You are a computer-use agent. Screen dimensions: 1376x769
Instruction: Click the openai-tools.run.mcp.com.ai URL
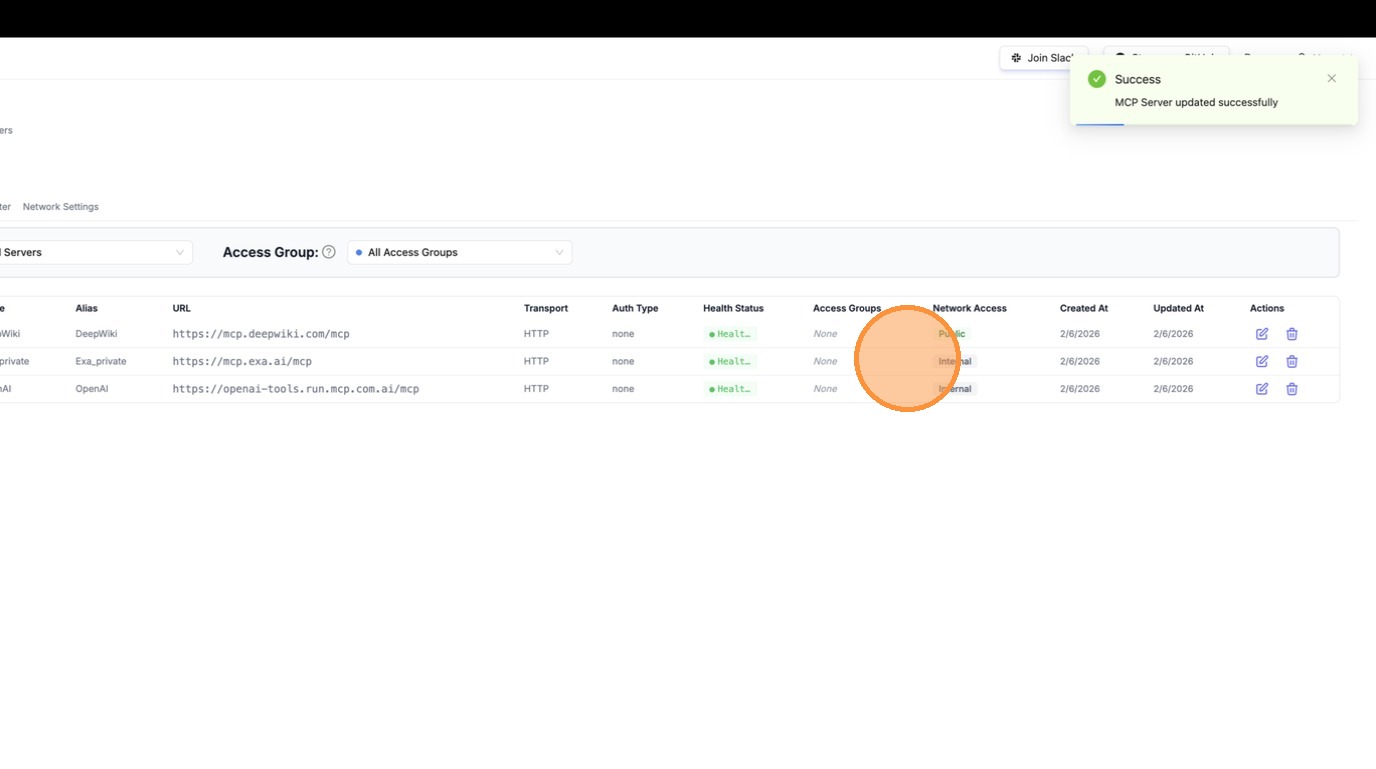(295, 389)
